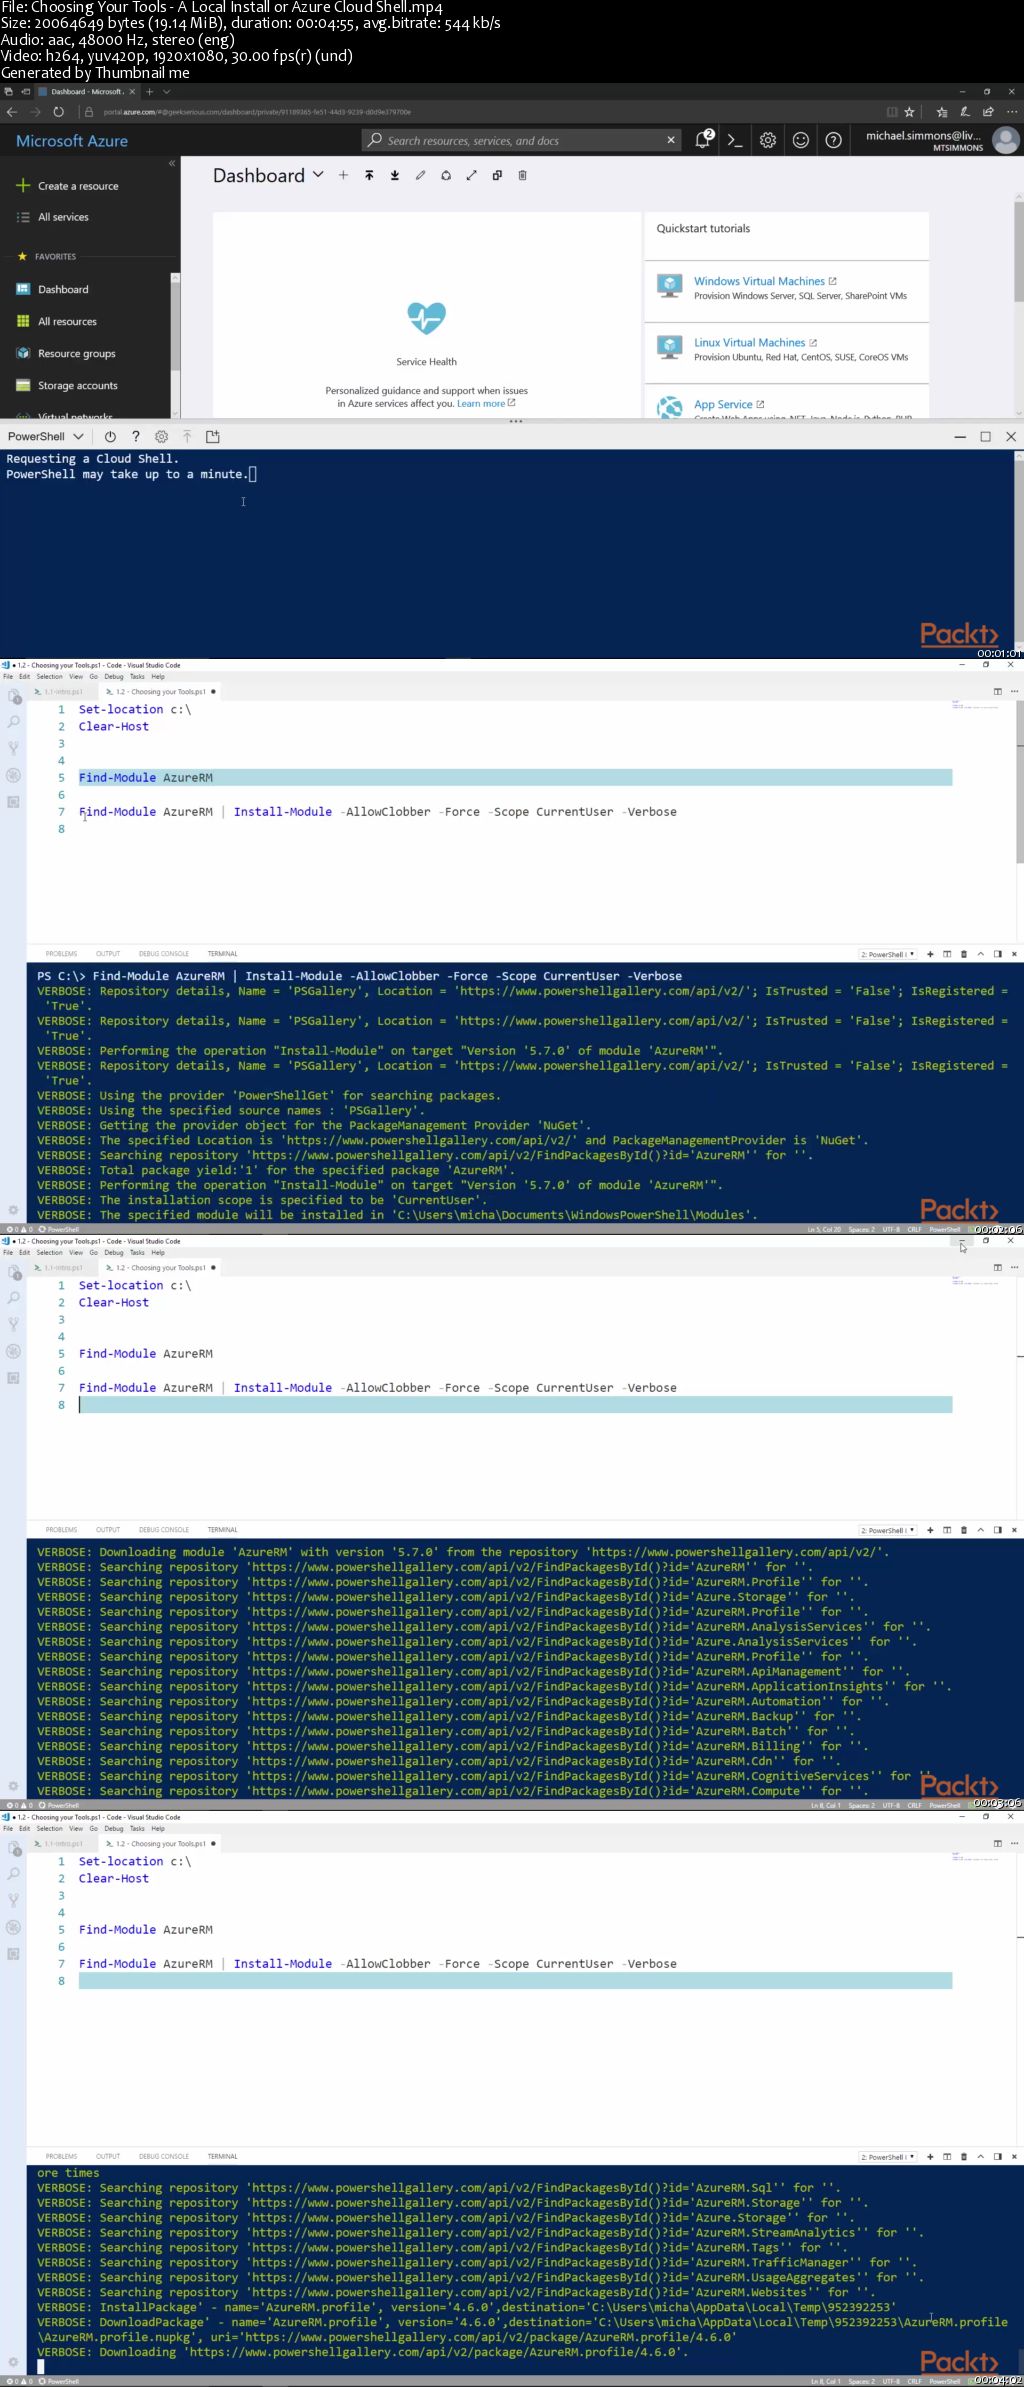Open the Azure top-bar help question mark
This screenshot has height=2387, width=1024.
[833, 141]
